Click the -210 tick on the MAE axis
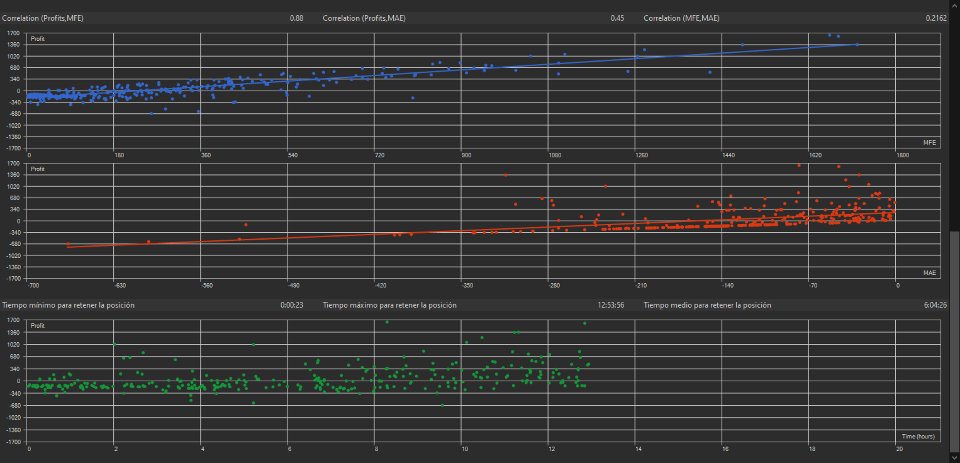This screenshot has width=960, height=463. pyautogui.click(x=641, y=285)
